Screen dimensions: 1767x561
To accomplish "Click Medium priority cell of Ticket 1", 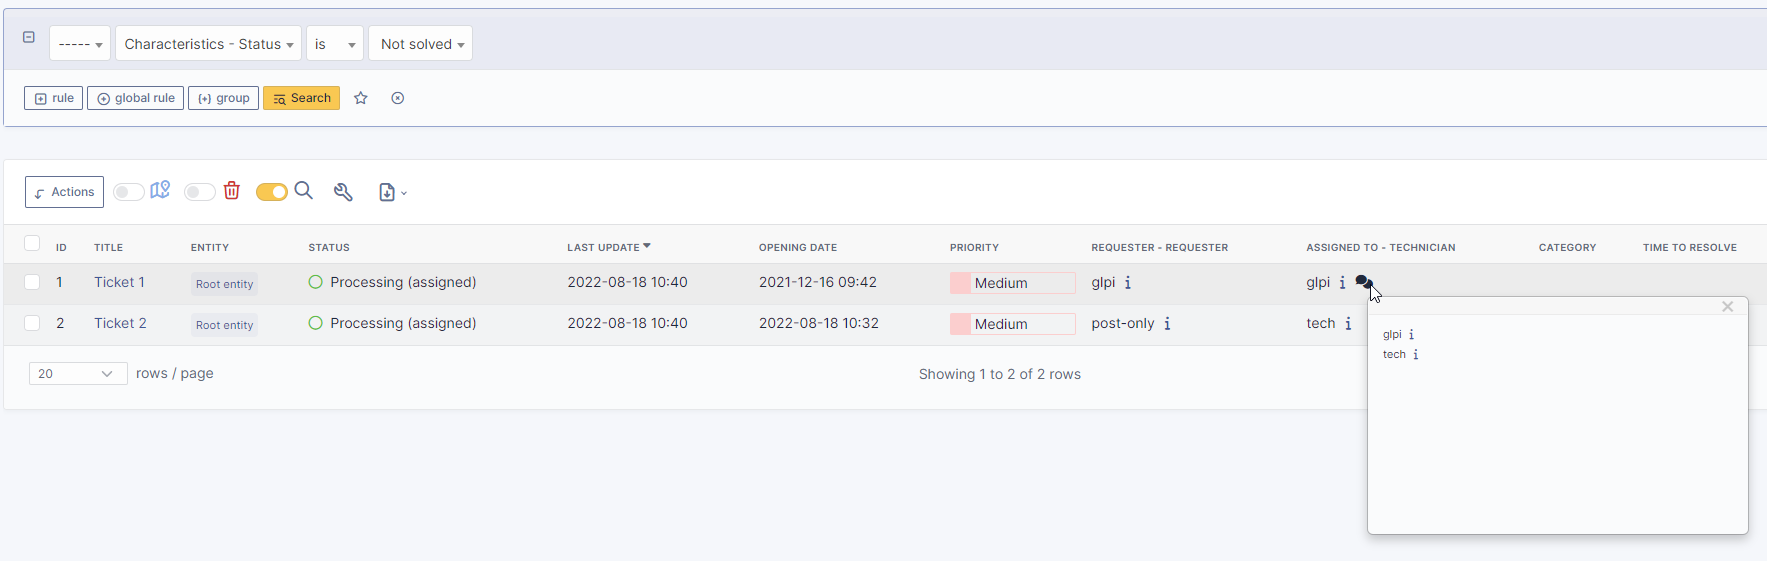I will (1012, 283).
